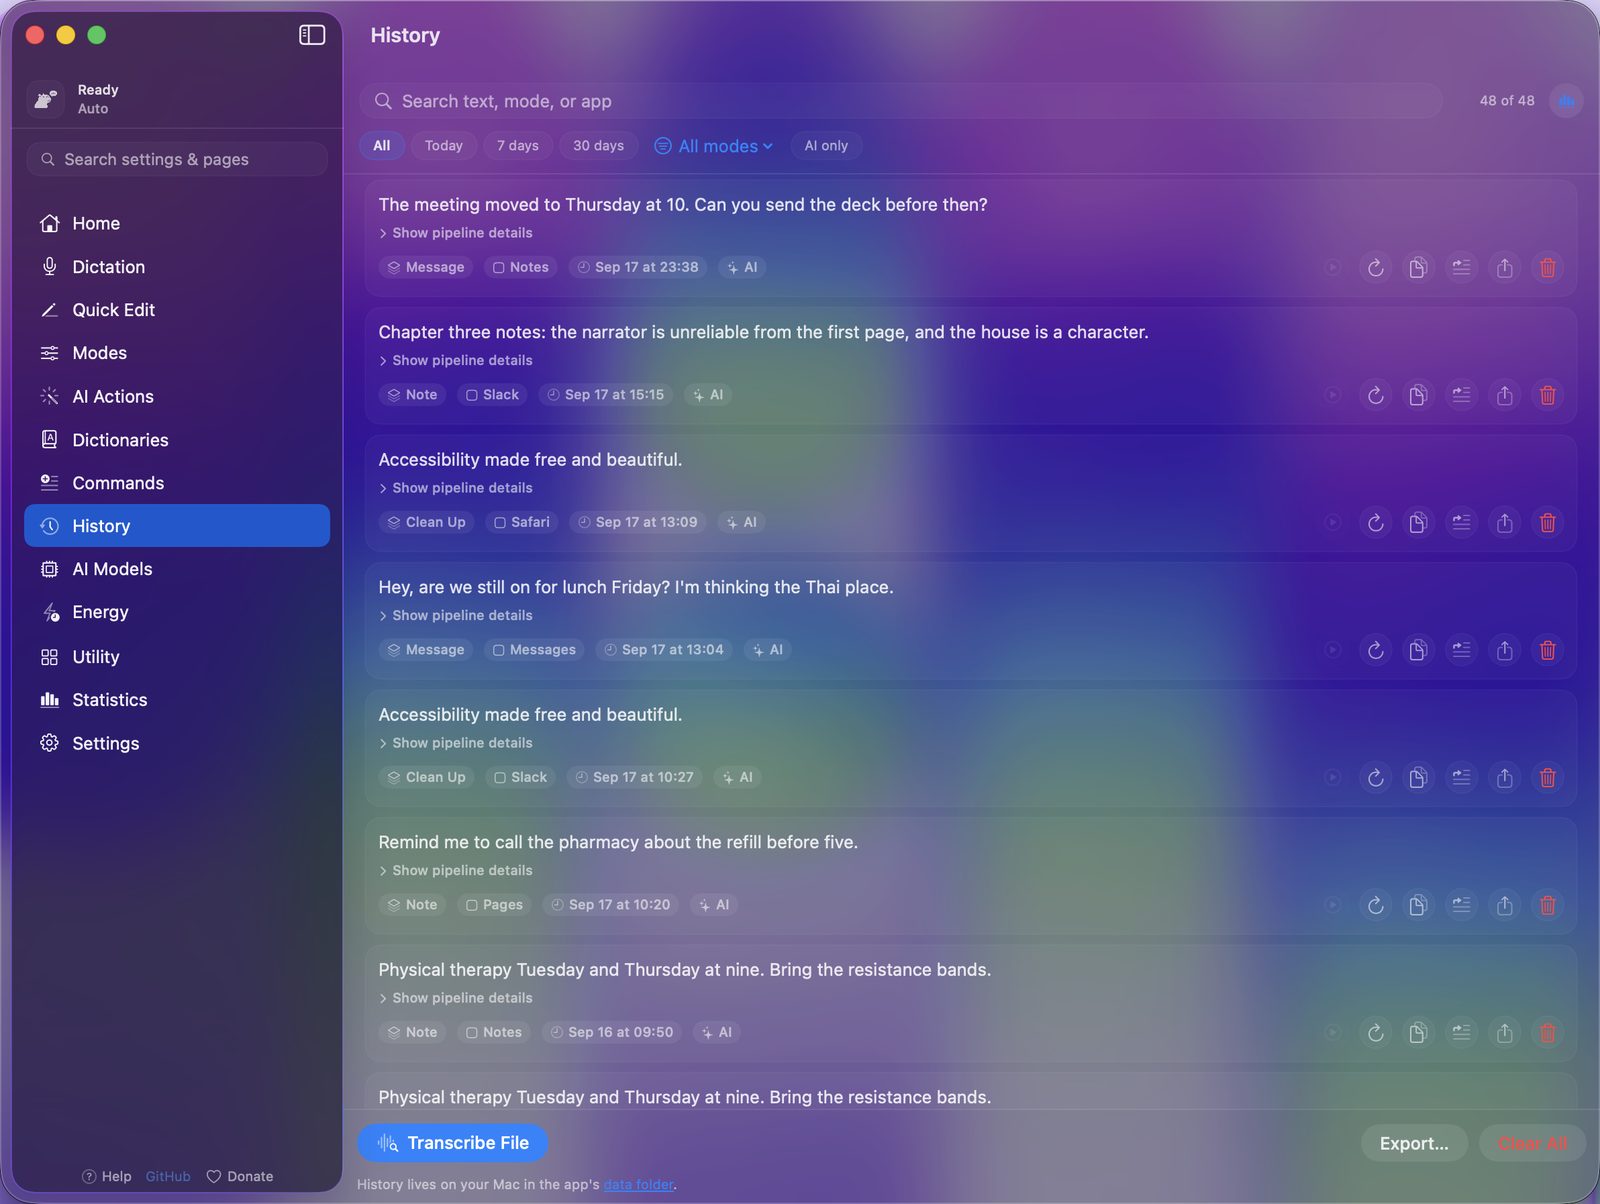Image resolution: width=1600 pixels, height=1204 pixels.
Task: Delete the Sep 17 10:27 Slack entry
Action: (1547, 778)
